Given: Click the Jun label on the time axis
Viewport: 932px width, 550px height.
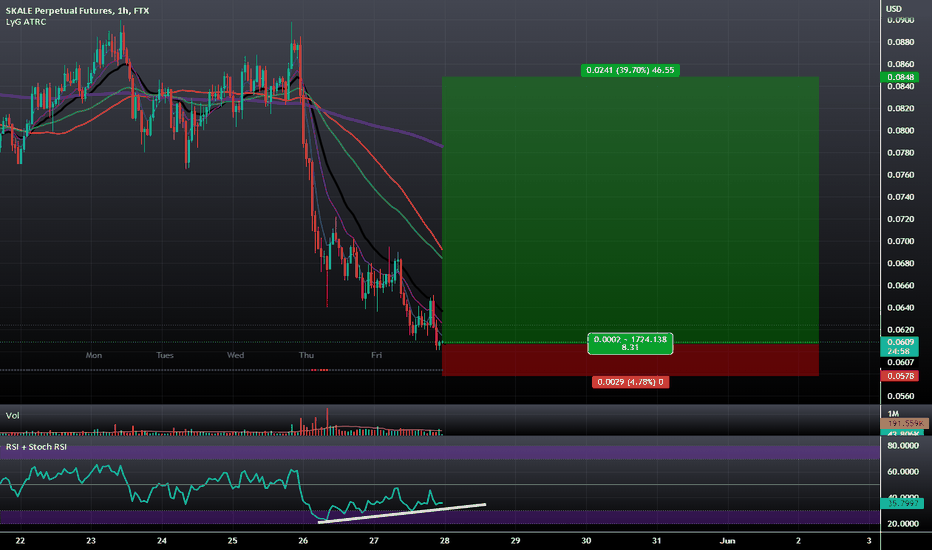Looking at the screenshot, I should pyautogui.click(x=728, y=540).
